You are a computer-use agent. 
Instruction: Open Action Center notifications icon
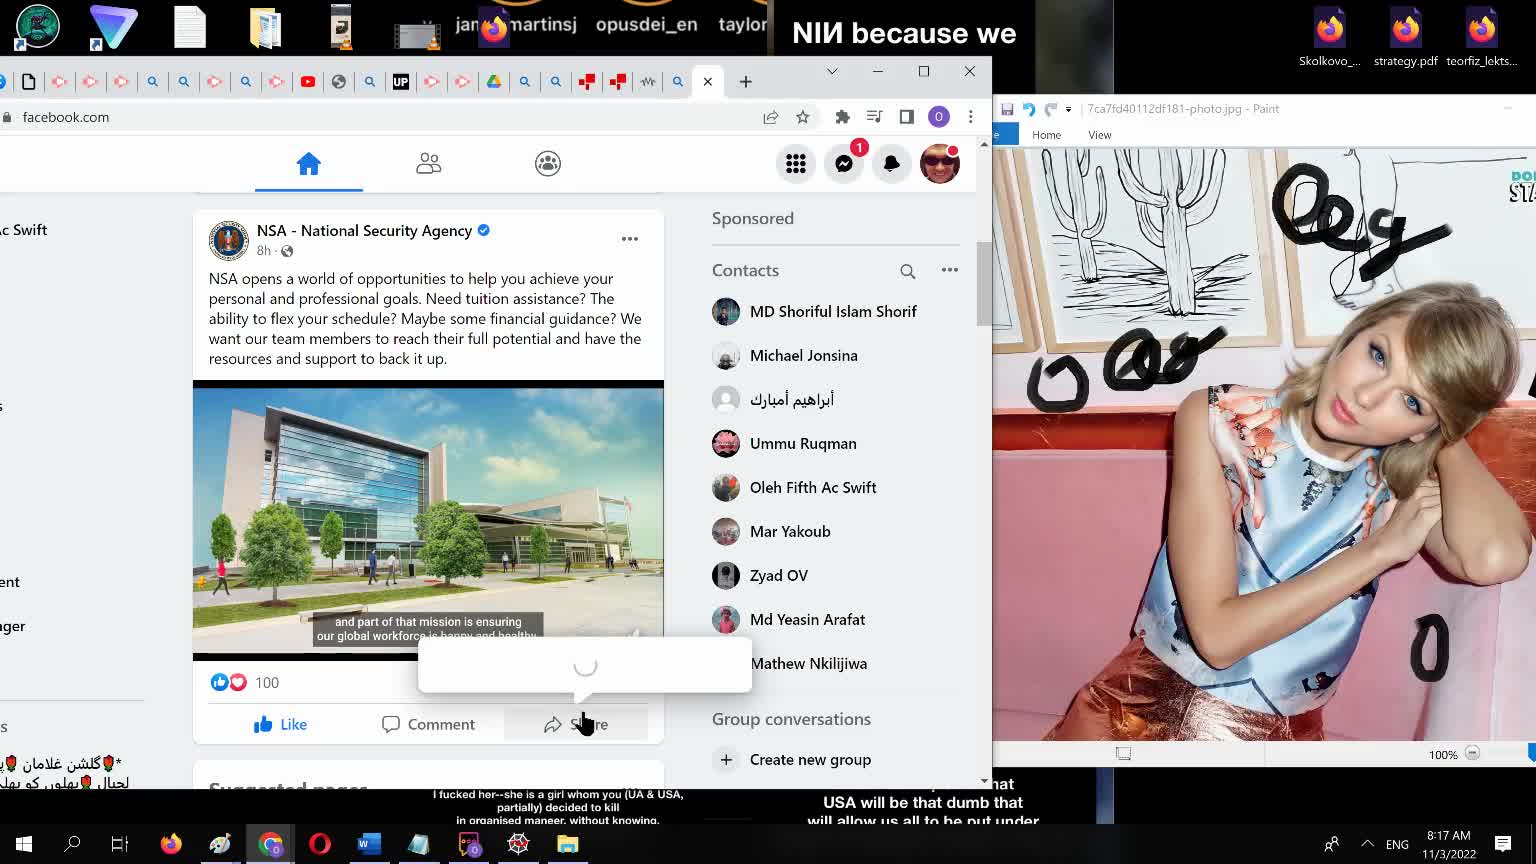click(1503, 844)
